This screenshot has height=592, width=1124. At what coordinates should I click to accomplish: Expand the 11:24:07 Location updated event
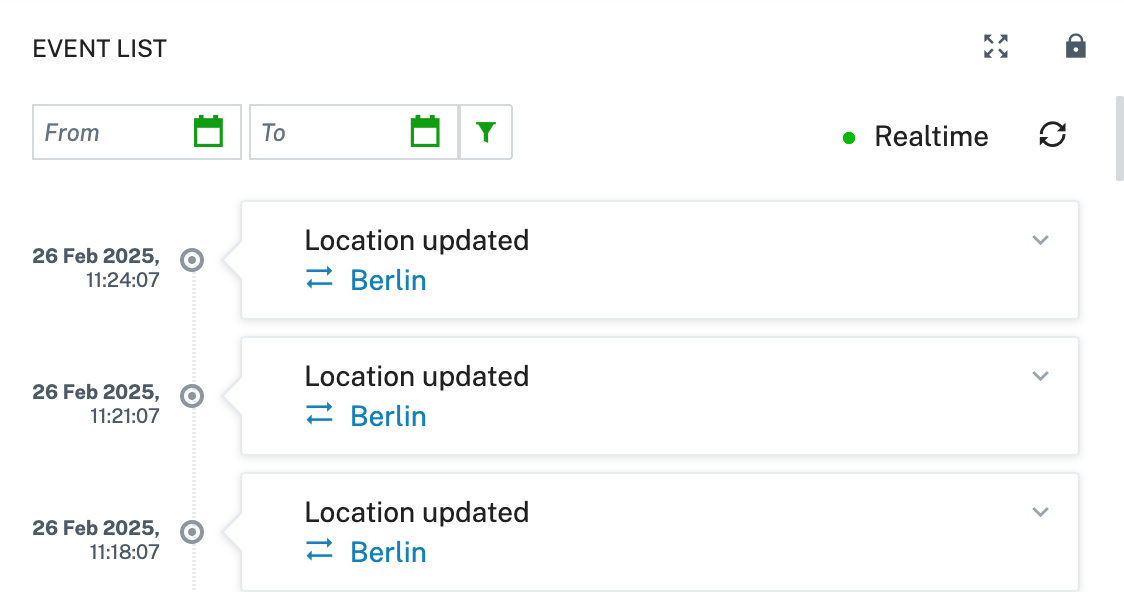1040,240
